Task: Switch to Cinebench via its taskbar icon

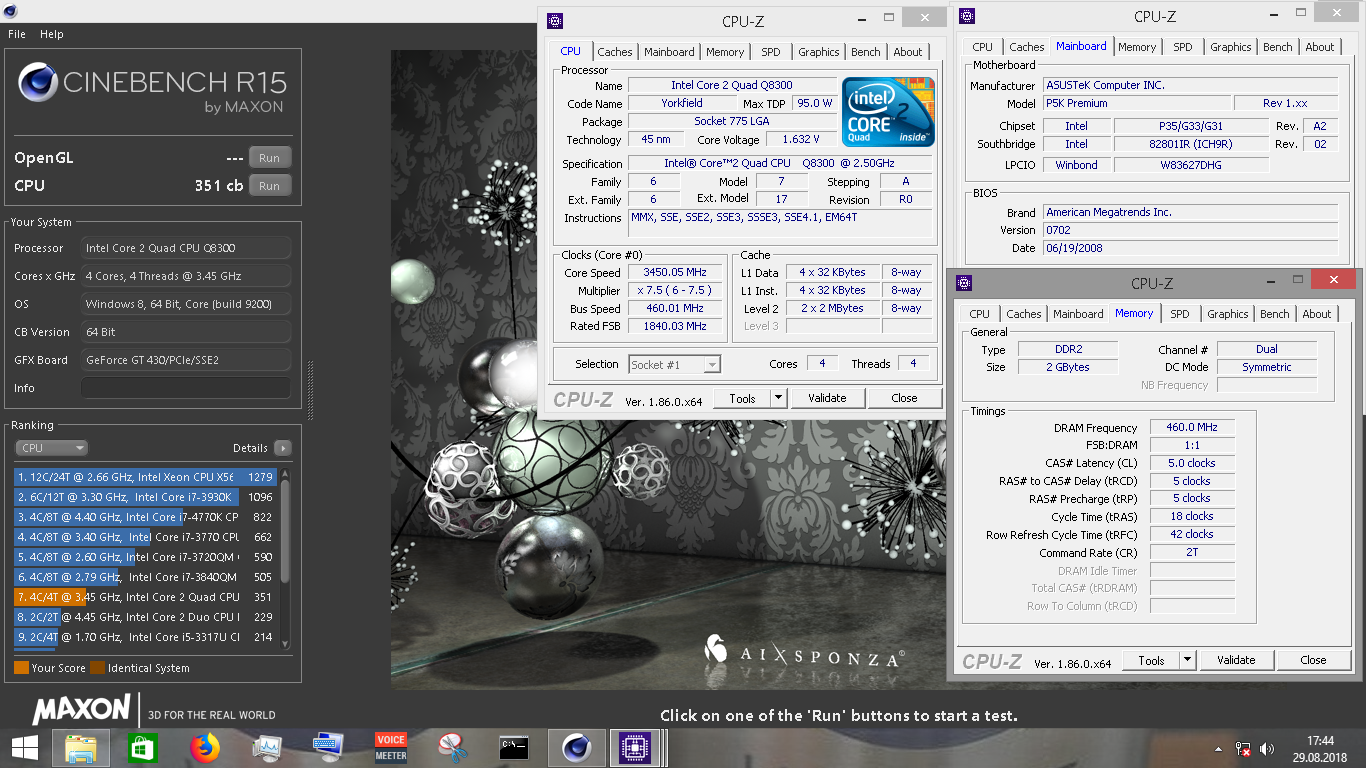Action: pos(576,747)
